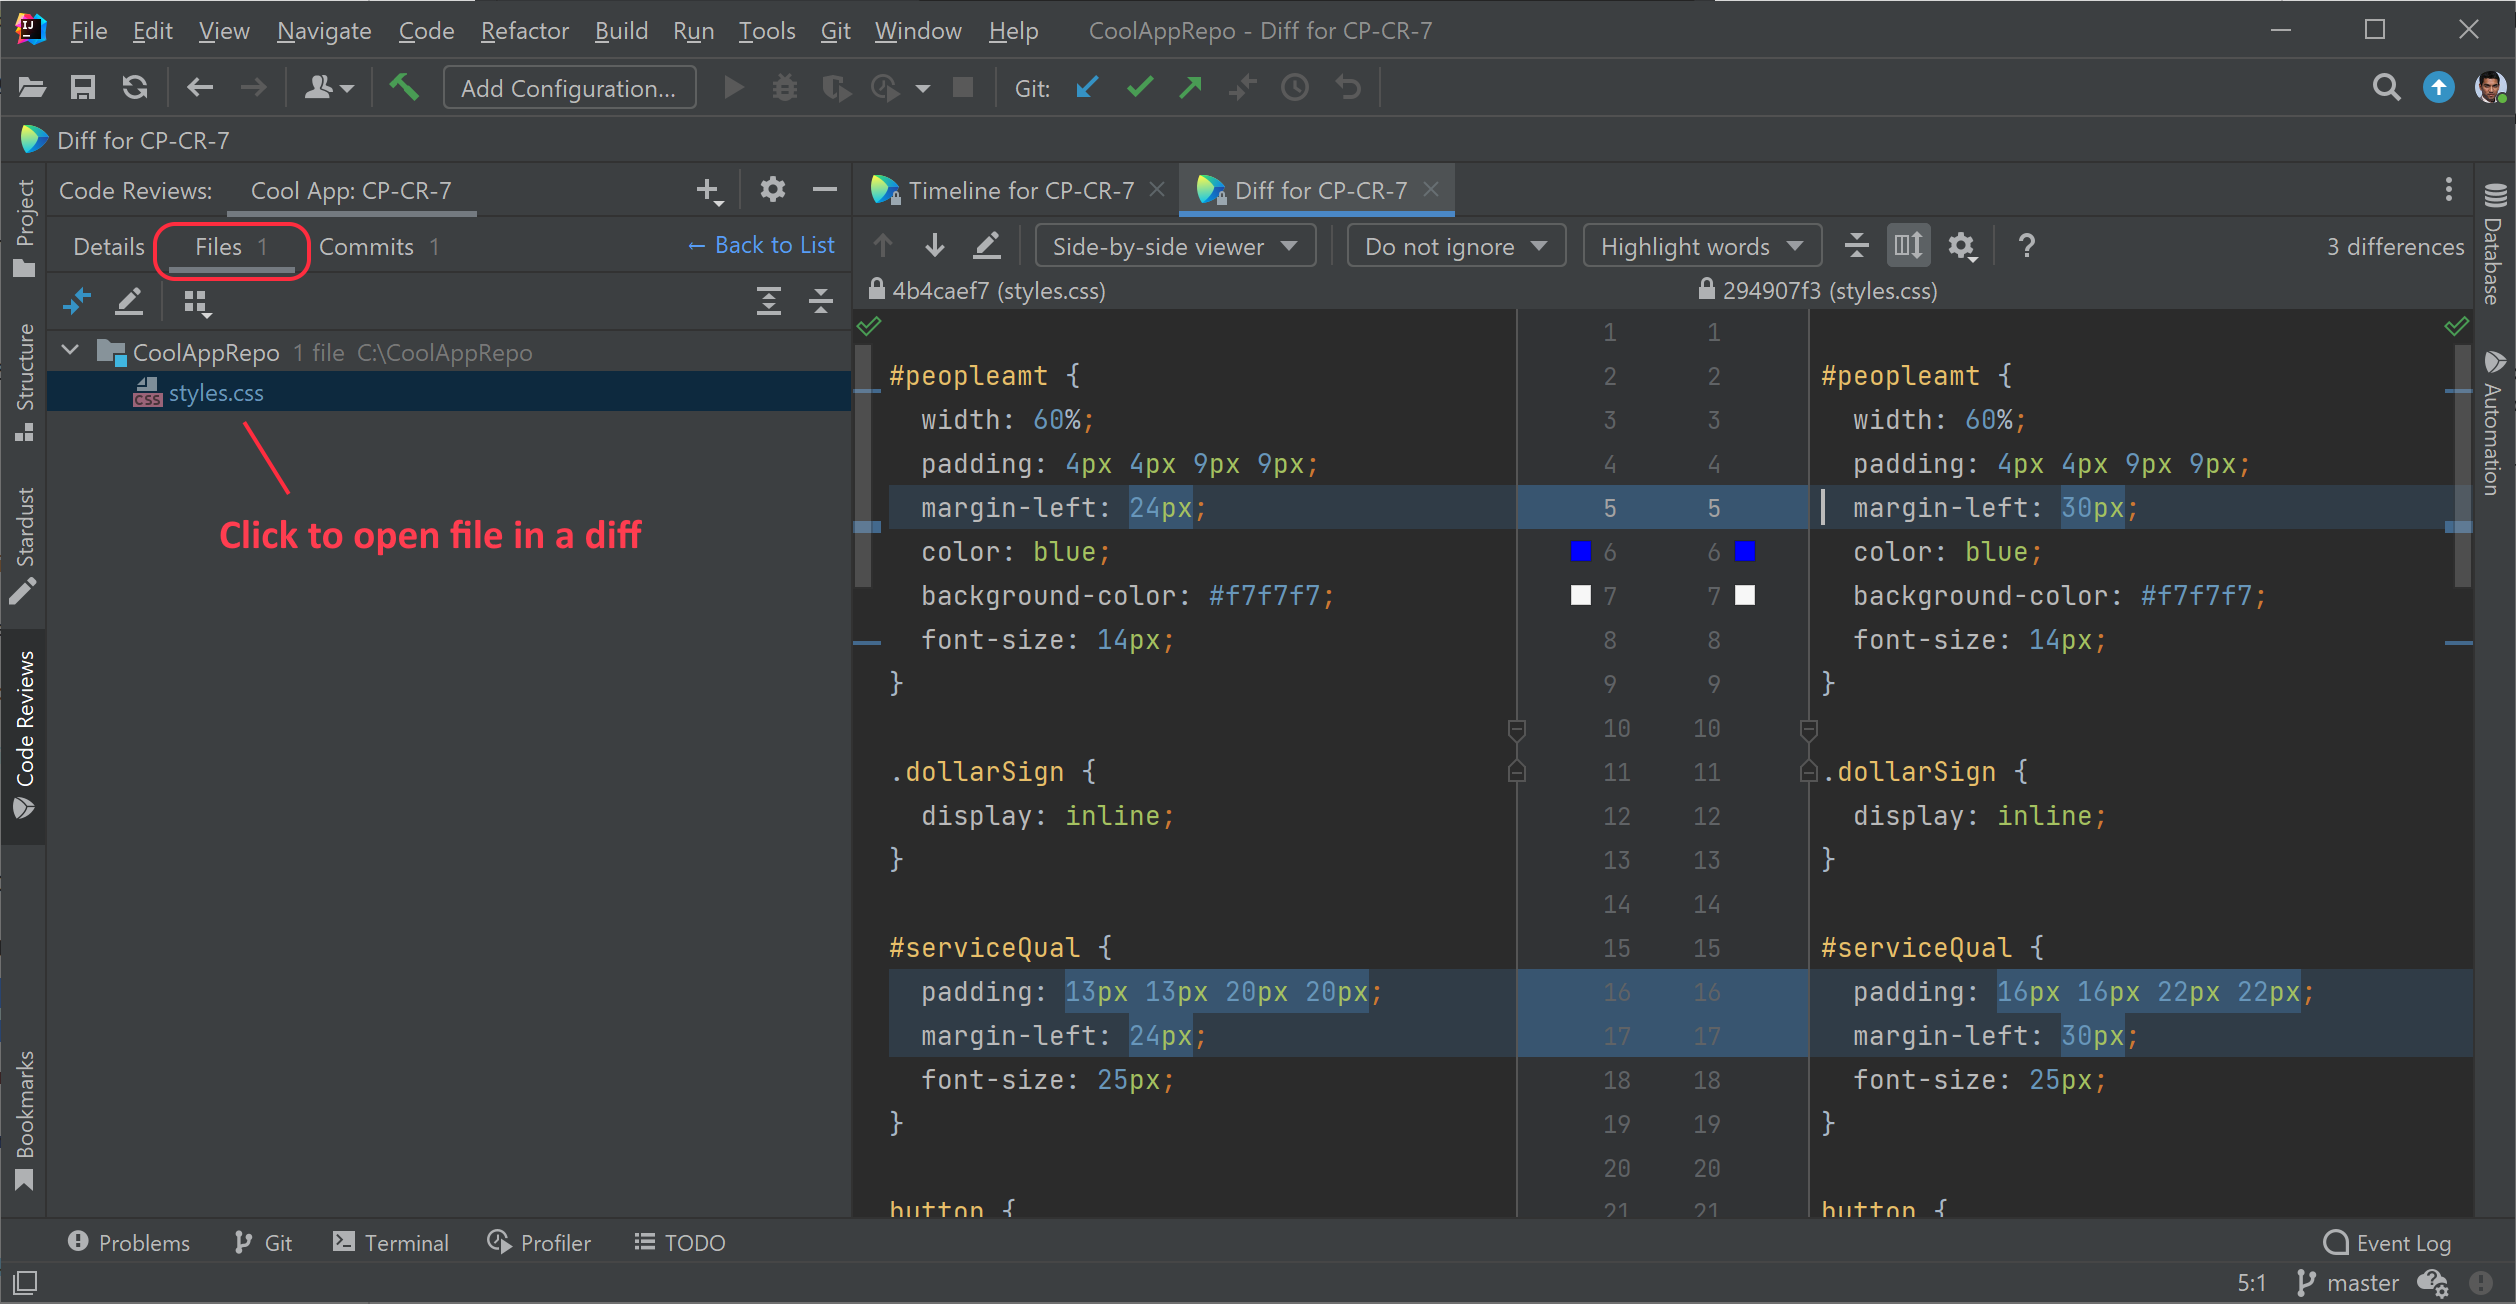Image resolution: width=2516 pixels, height=1304 pixels.
Task: Open the Refactor menu
Action: [x=524, y=31]
